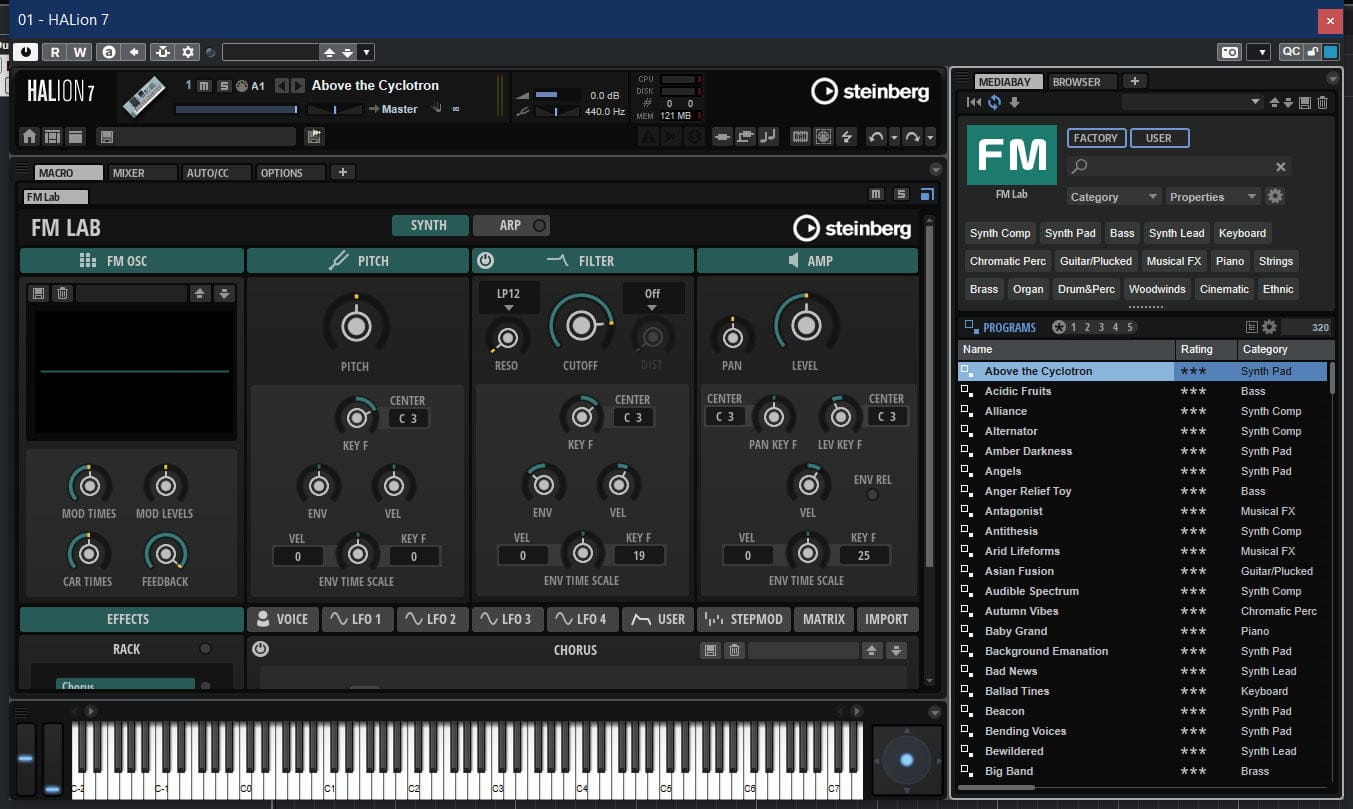Click the IMPORT button

(x=887, y=619)
